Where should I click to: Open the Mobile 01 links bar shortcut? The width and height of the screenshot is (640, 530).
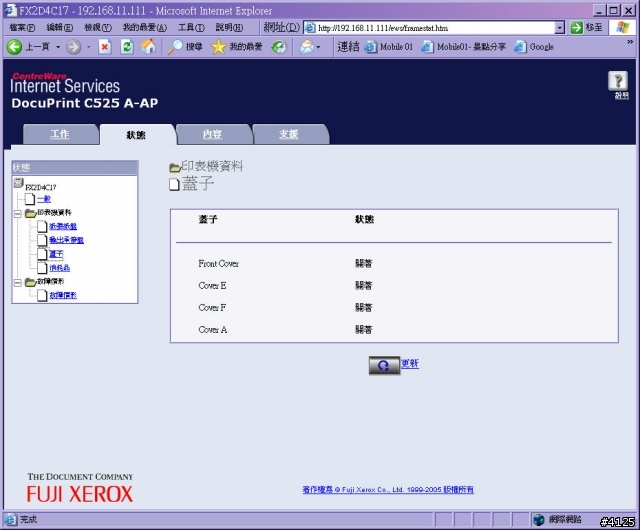388,47
